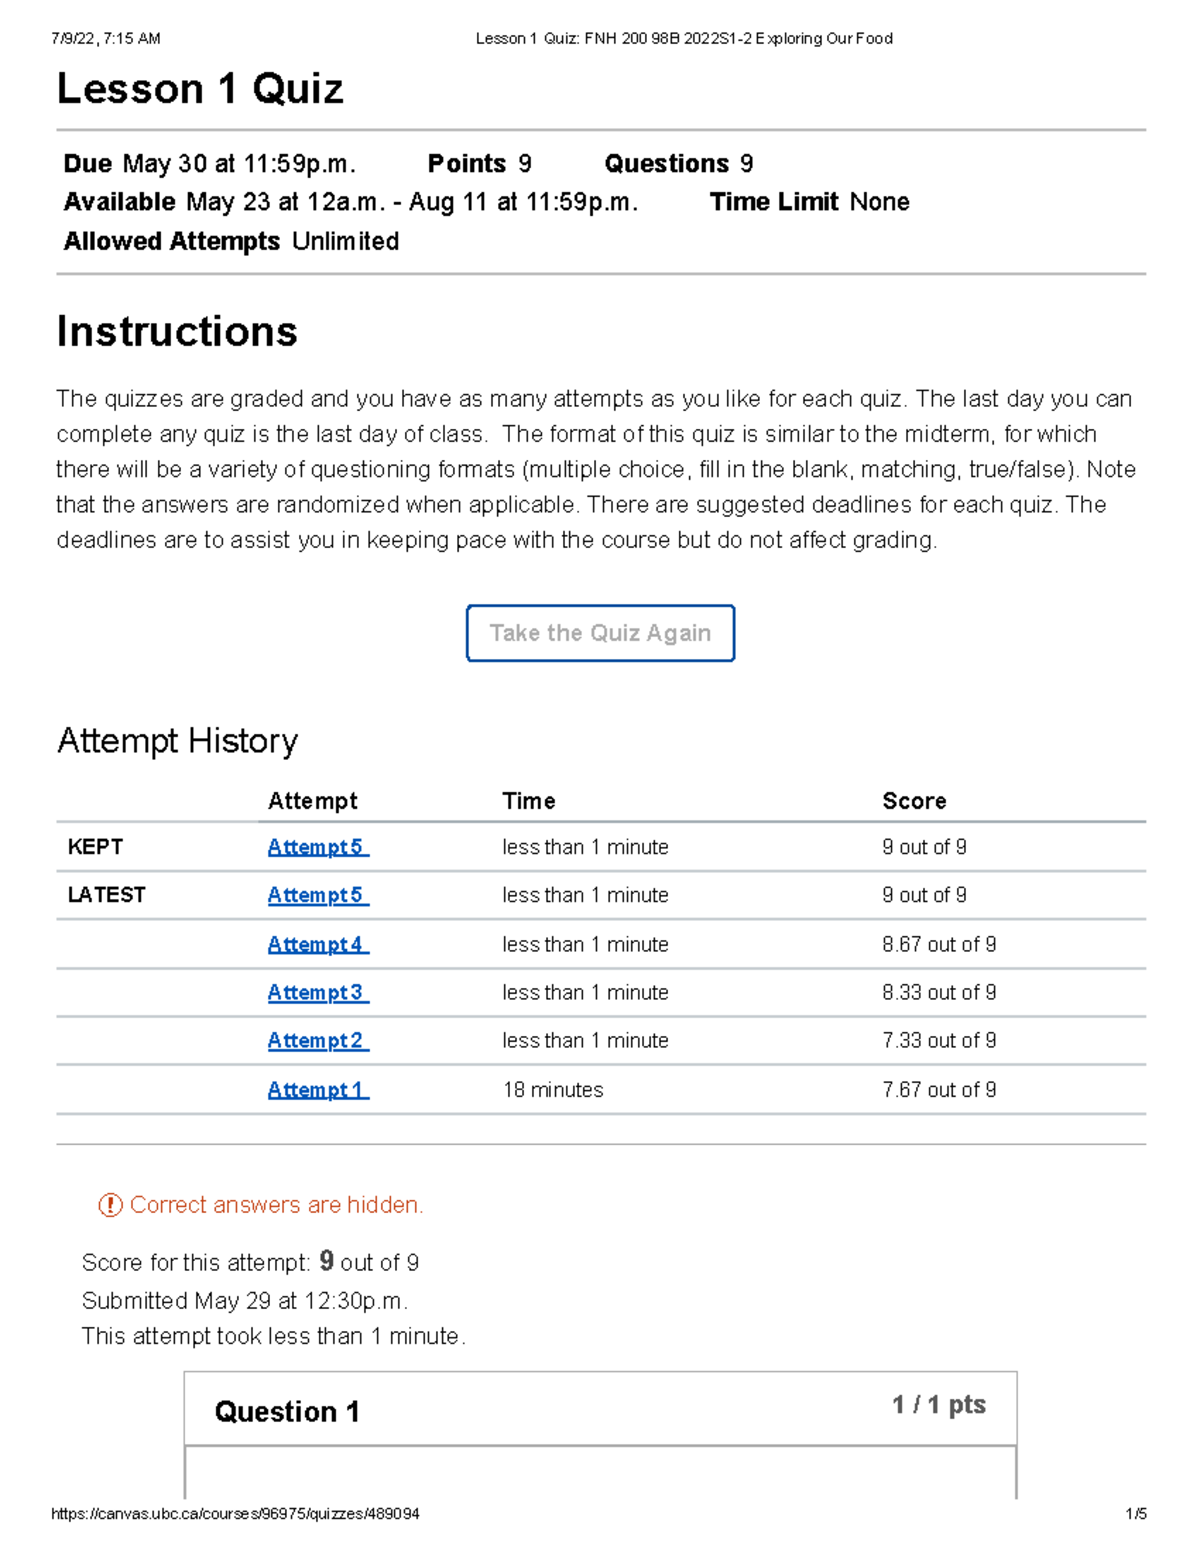Image resolution: width=1200 pixels, height=1553 pixels.
Task: Select the Question 1 header
Action: (x=288, y=1412)
